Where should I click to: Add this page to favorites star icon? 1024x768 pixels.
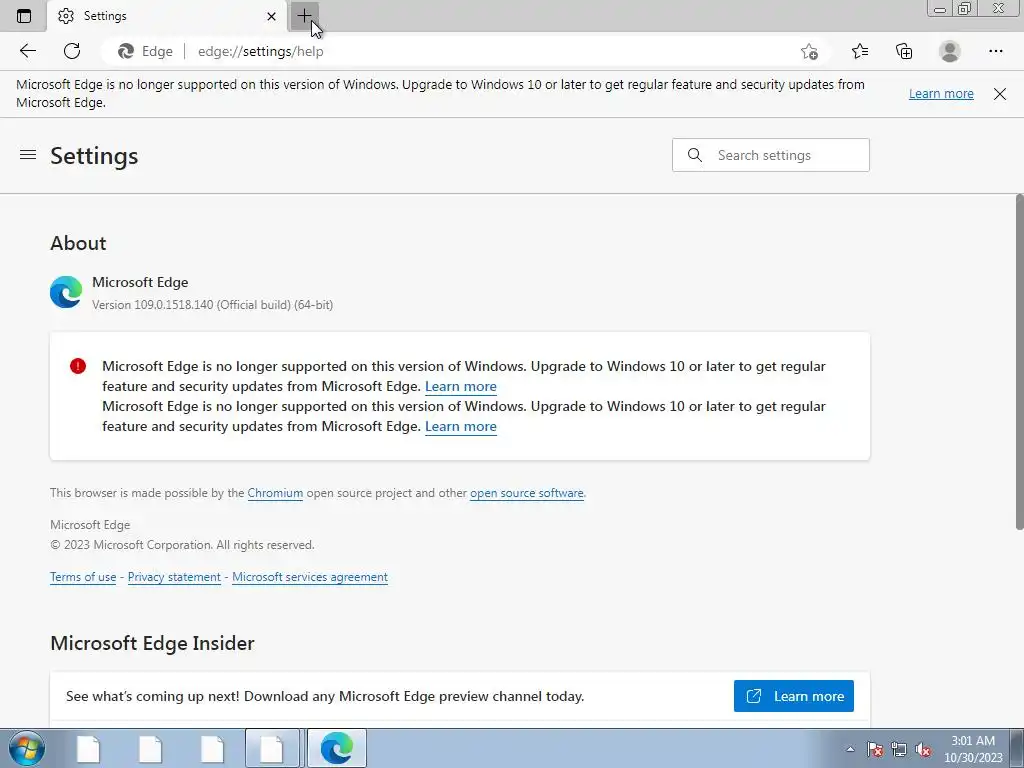point(809,52)
